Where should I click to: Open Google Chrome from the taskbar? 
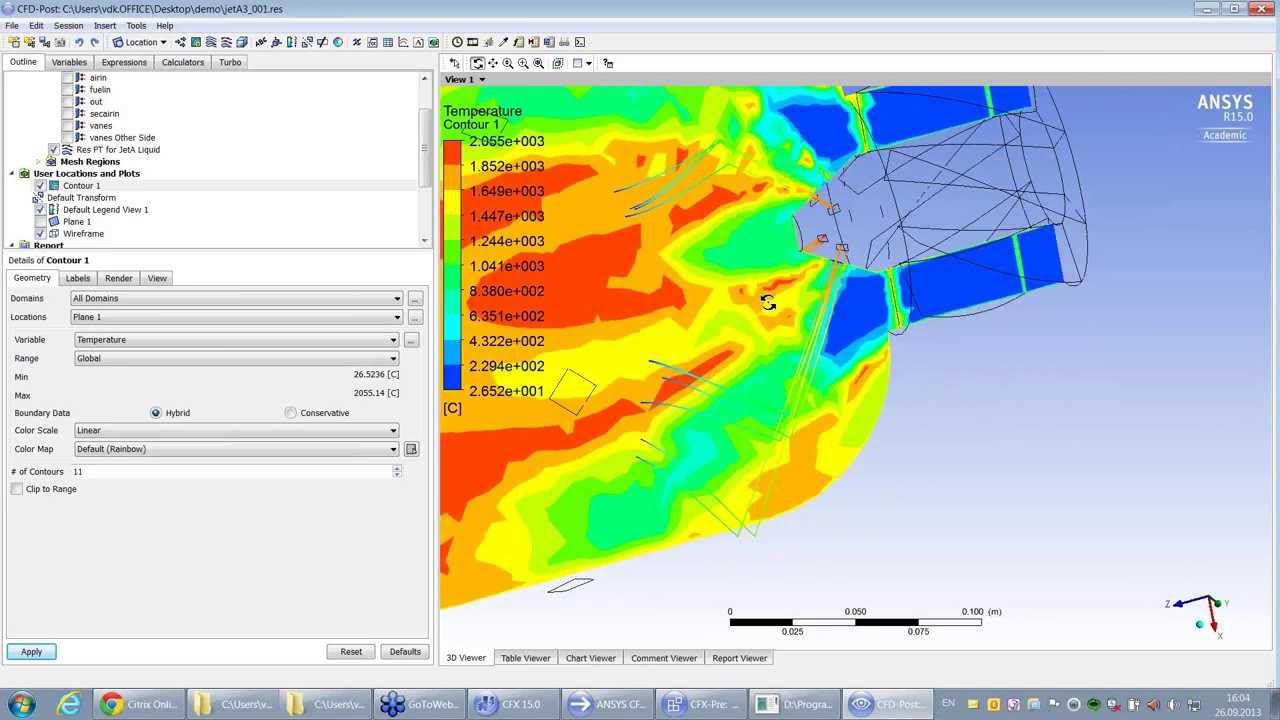click(x=139, y=704)
